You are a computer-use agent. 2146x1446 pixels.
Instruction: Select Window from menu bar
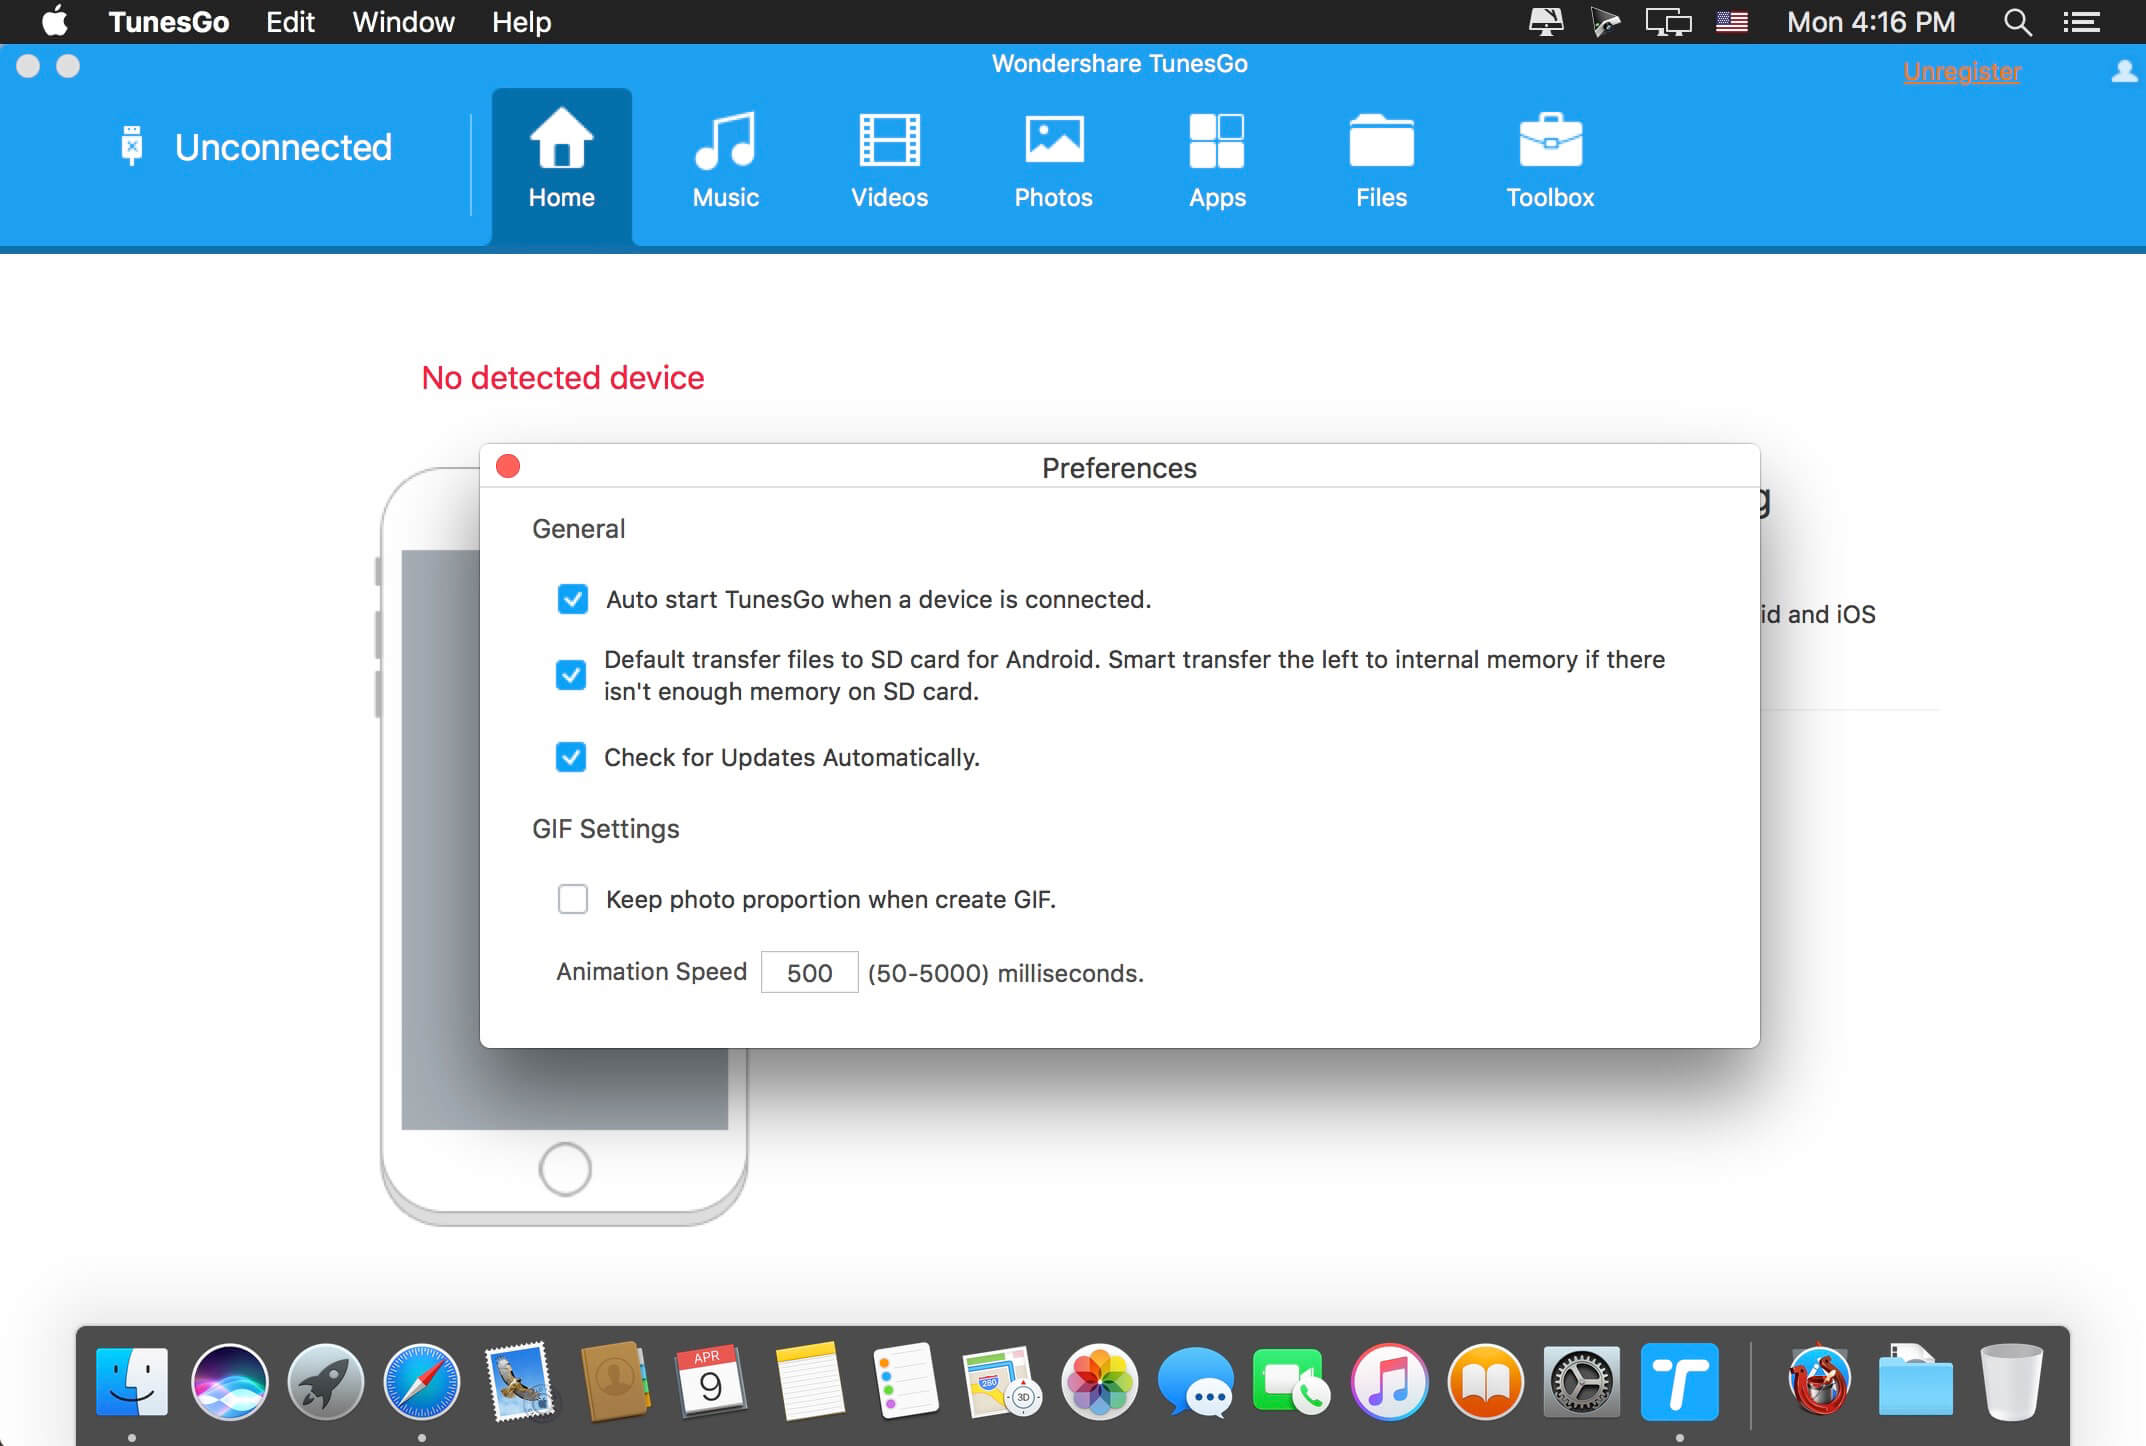coord(400,23)
